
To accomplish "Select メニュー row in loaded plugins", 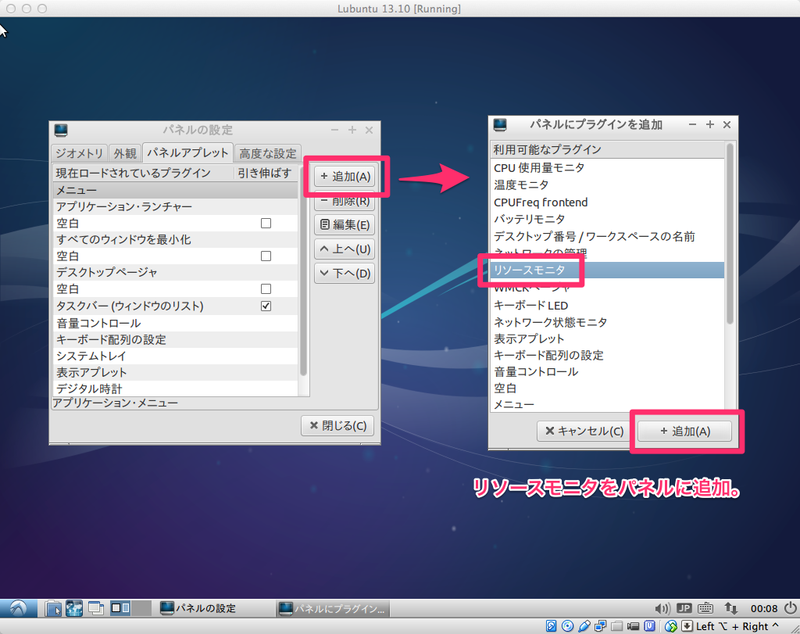I will pyautogui.click(x=175, y=190).
